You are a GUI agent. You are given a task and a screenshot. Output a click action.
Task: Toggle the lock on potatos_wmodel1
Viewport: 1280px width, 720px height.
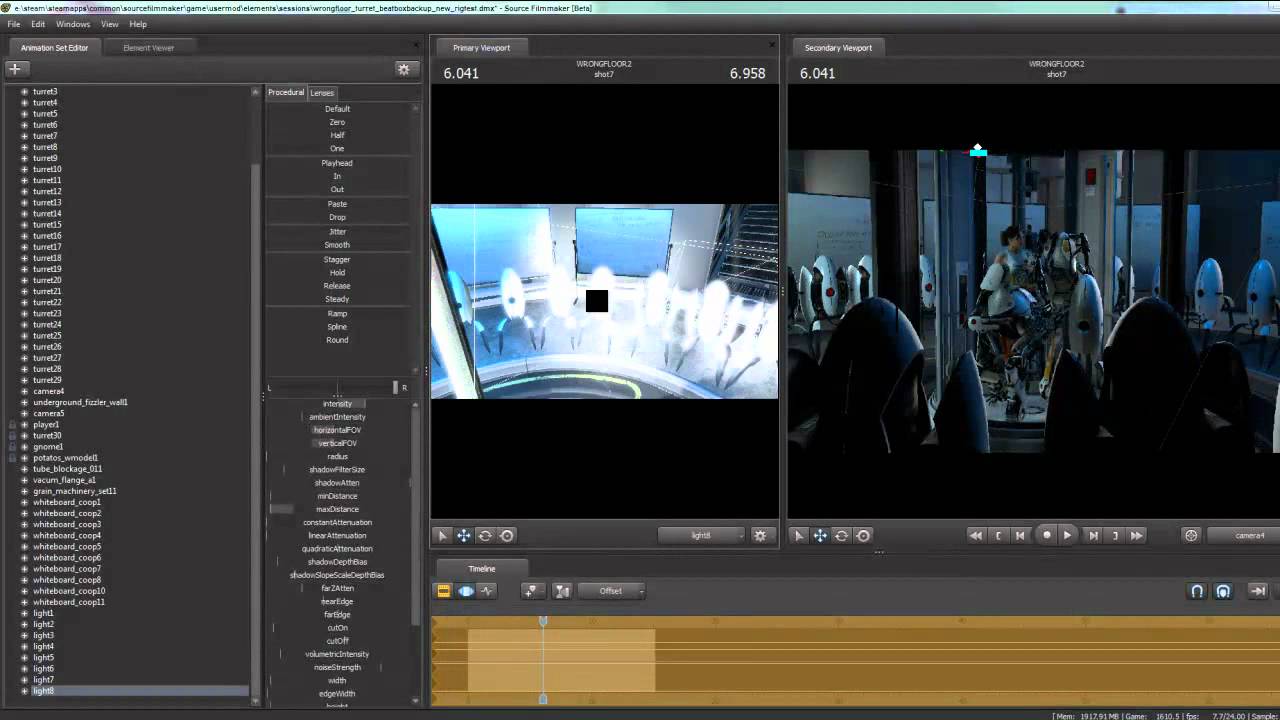[x=12, y=458]
